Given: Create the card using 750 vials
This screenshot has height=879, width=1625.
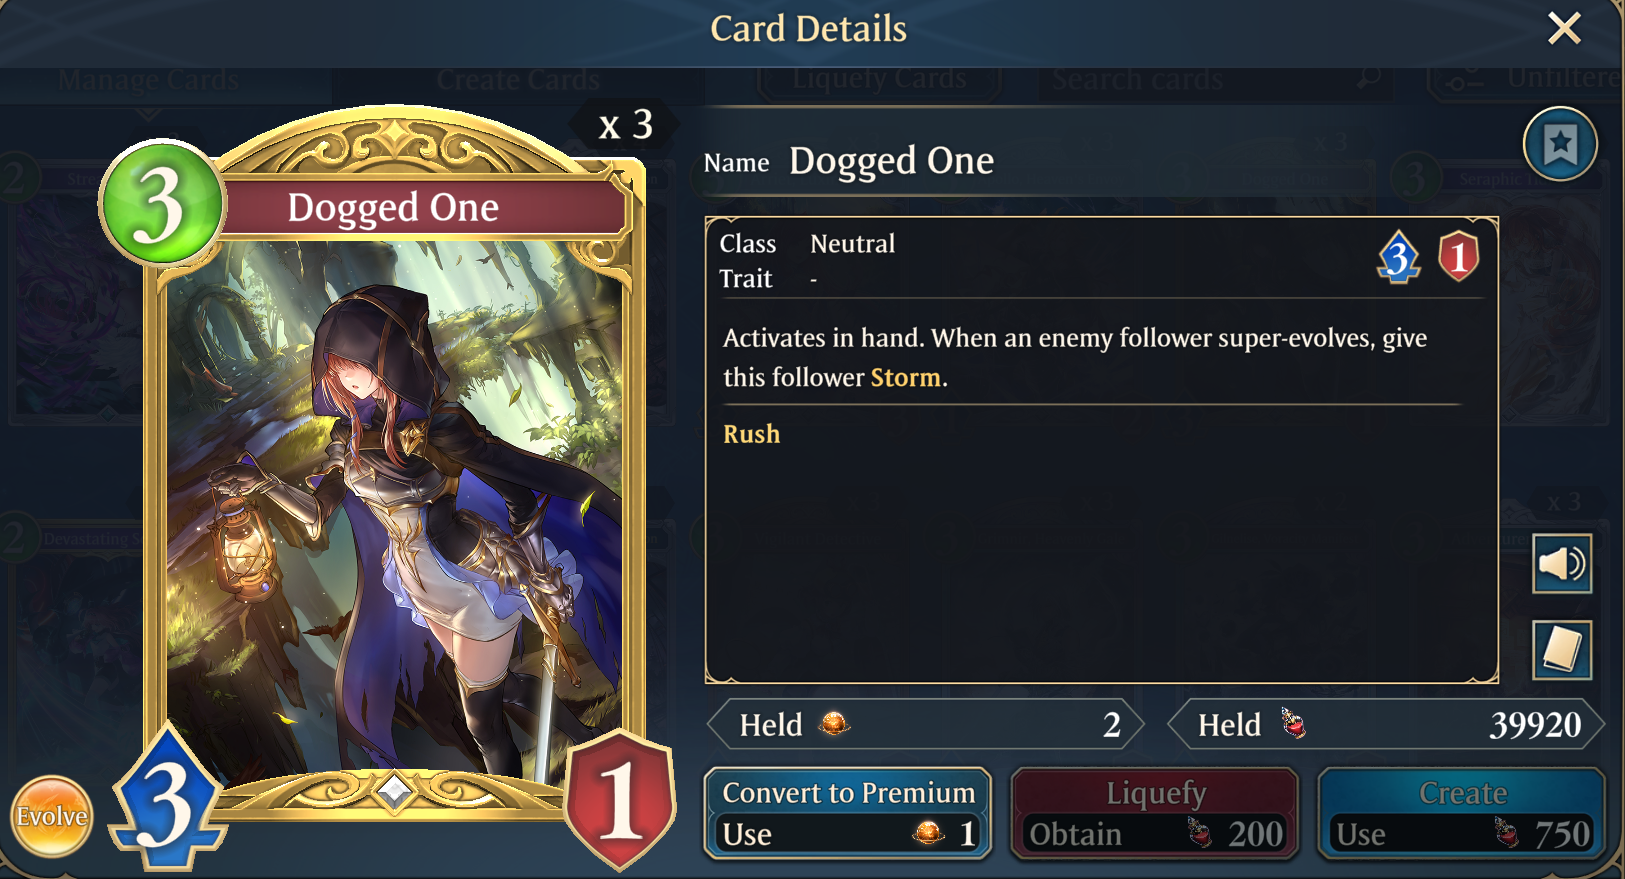Looking at the screenshot, I should click(x=1462, y=813).
